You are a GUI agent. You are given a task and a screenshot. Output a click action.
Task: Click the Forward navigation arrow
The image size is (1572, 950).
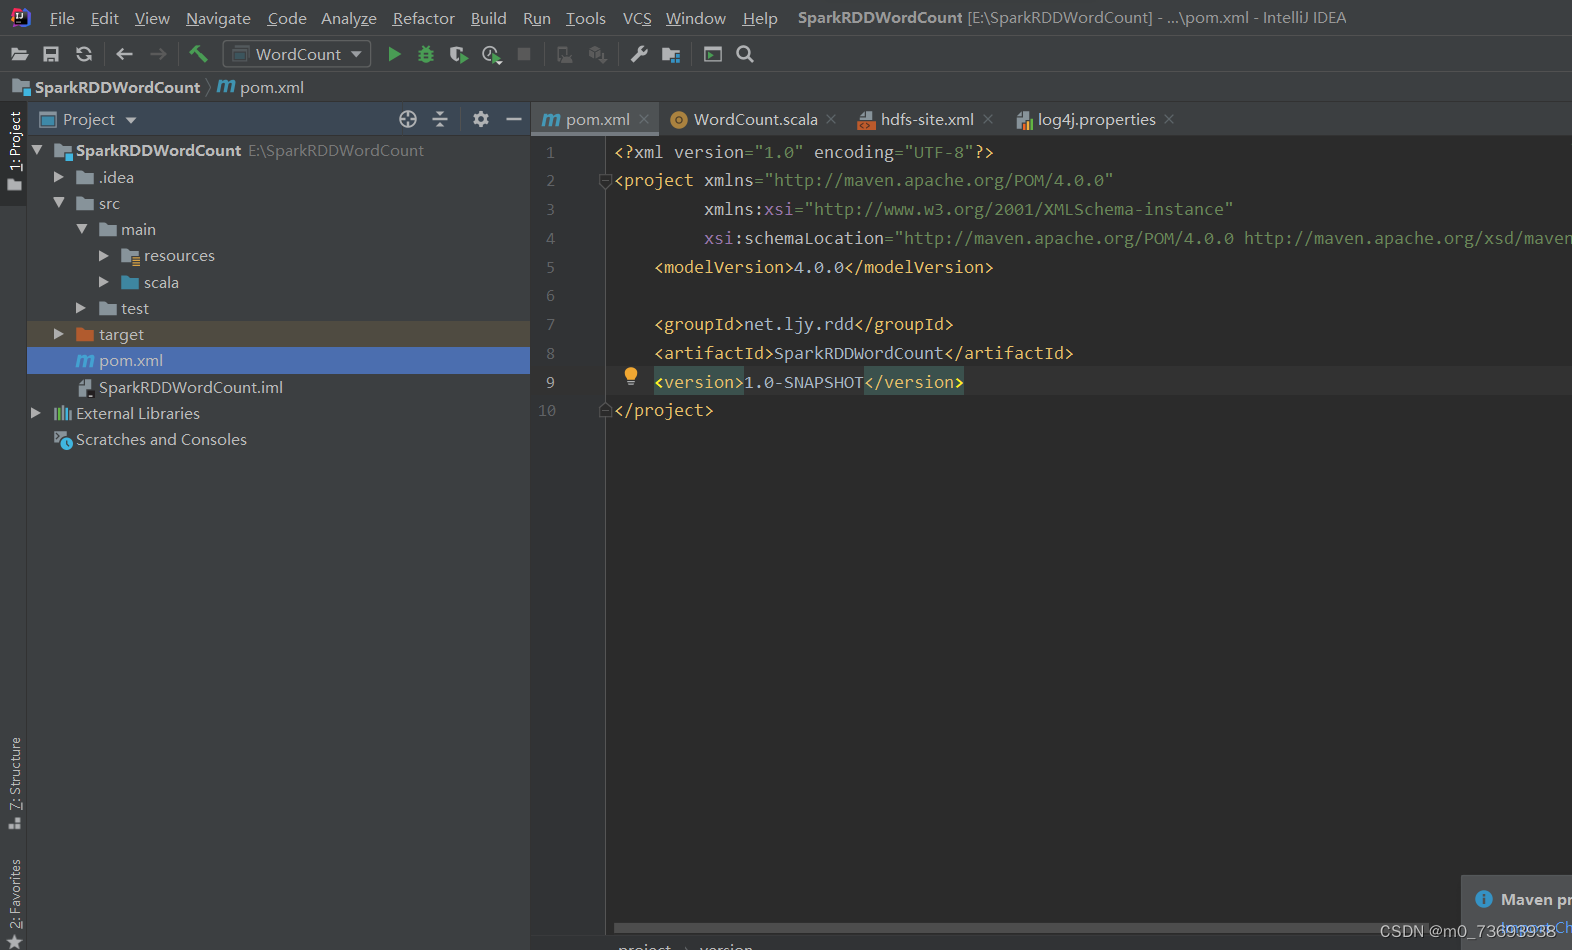point(158,54)
